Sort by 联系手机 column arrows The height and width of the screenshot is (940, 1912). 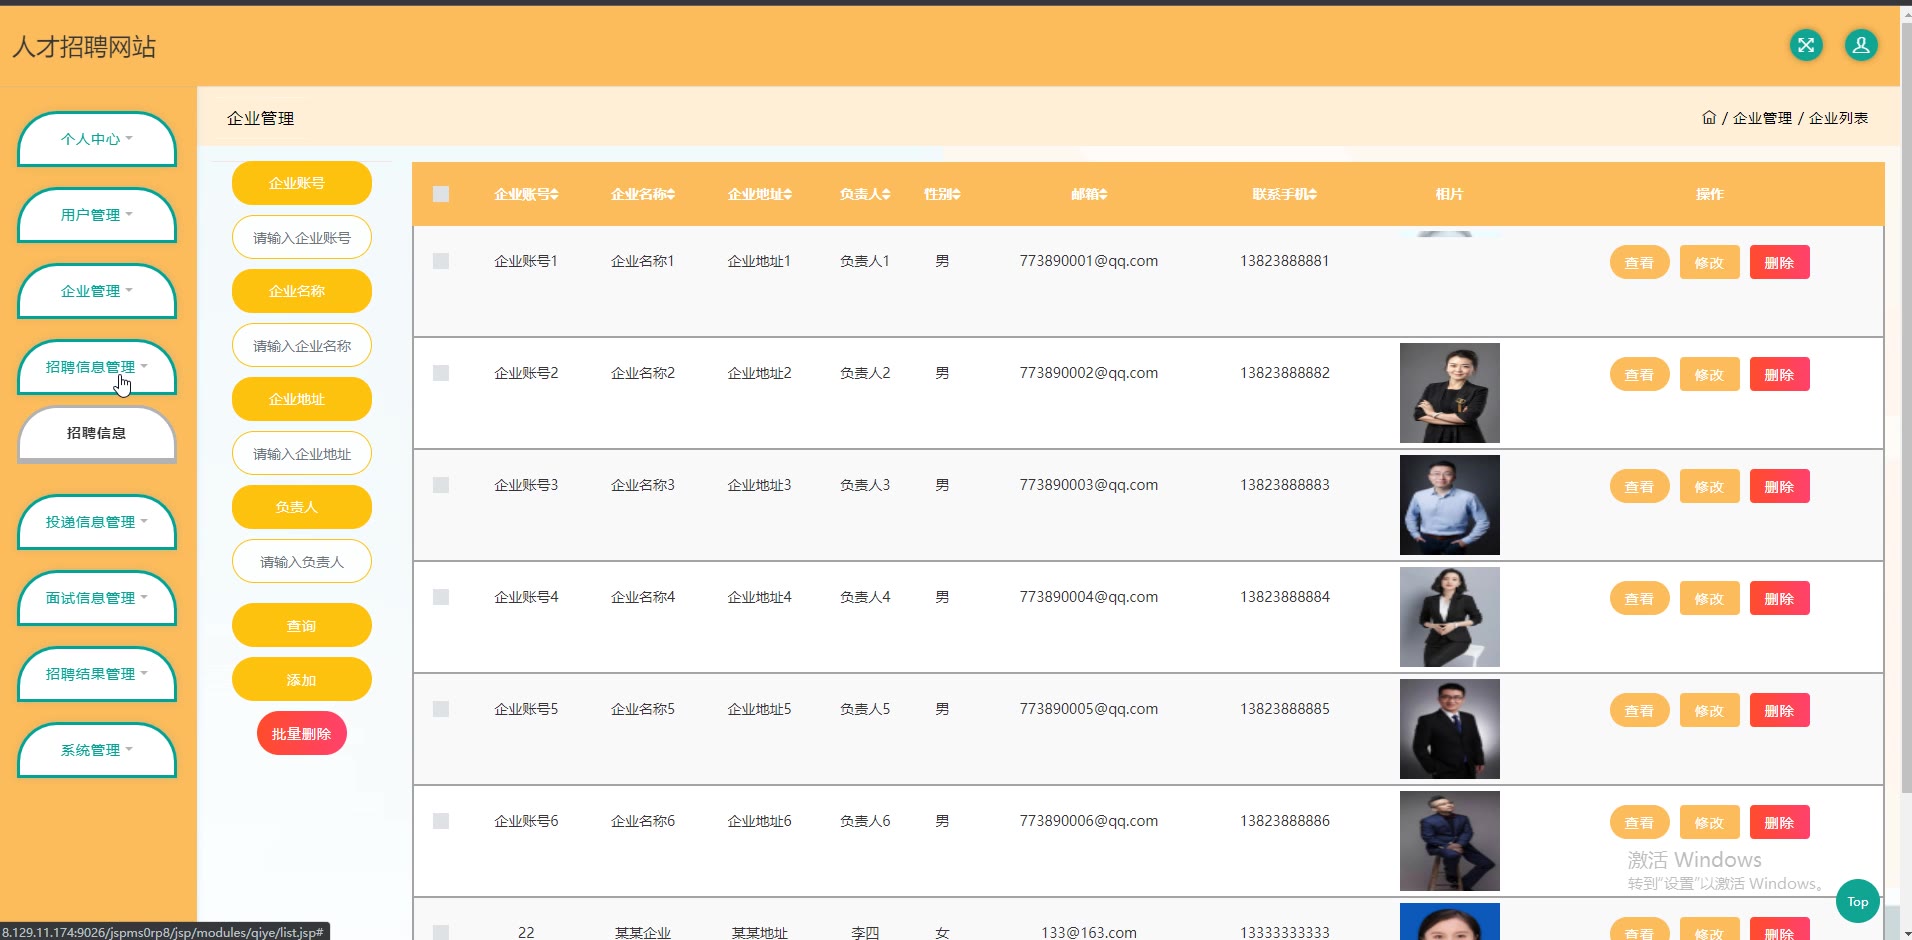click(x=1313, y=194)
